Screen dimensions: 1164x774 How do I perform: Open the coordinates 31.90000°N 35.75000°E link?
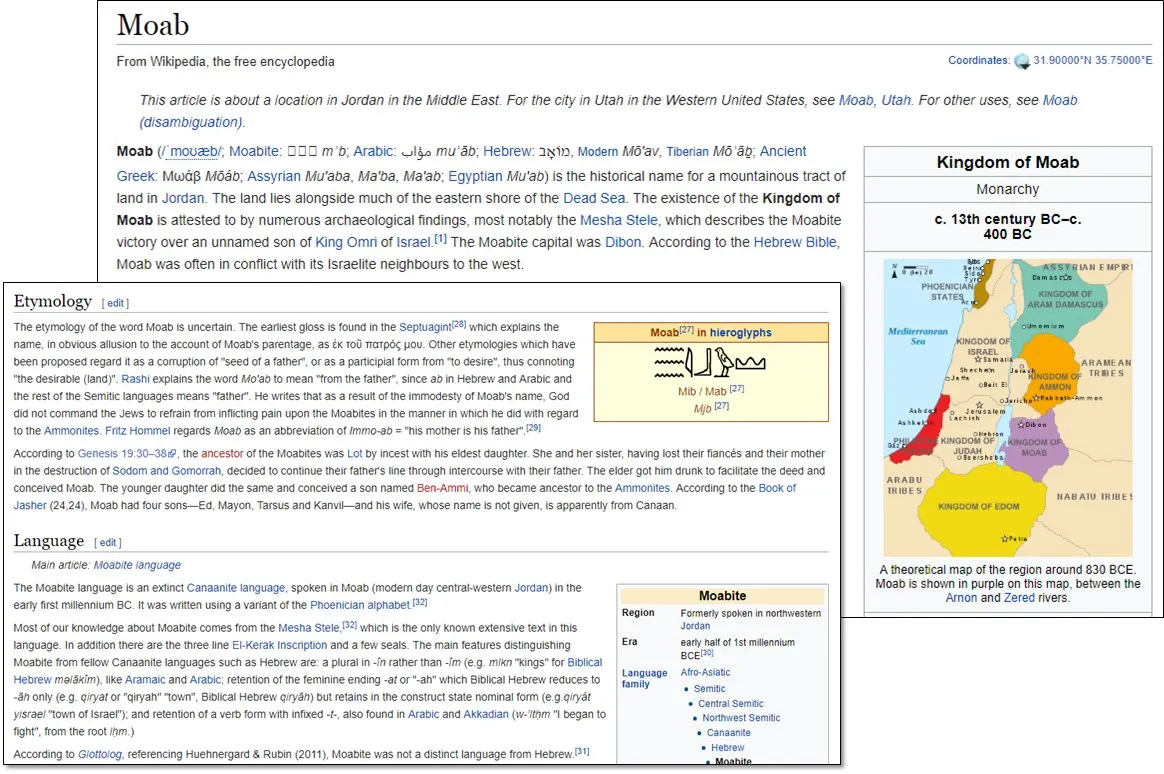point(1093,60)
